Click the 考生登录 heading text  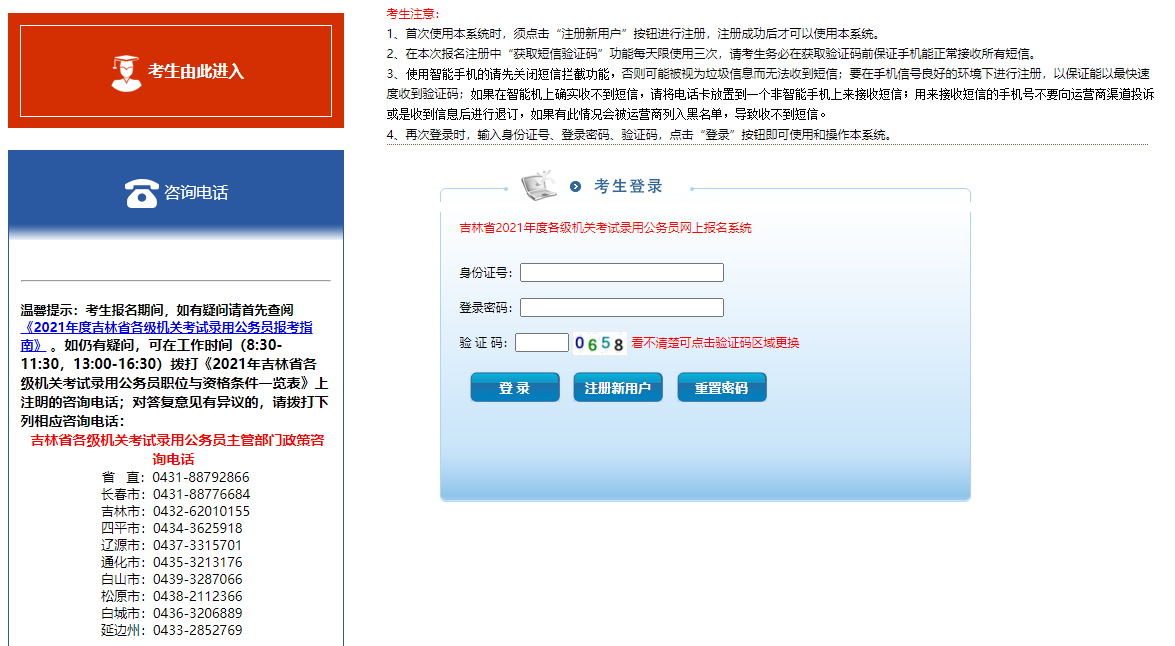pos(628,187)
